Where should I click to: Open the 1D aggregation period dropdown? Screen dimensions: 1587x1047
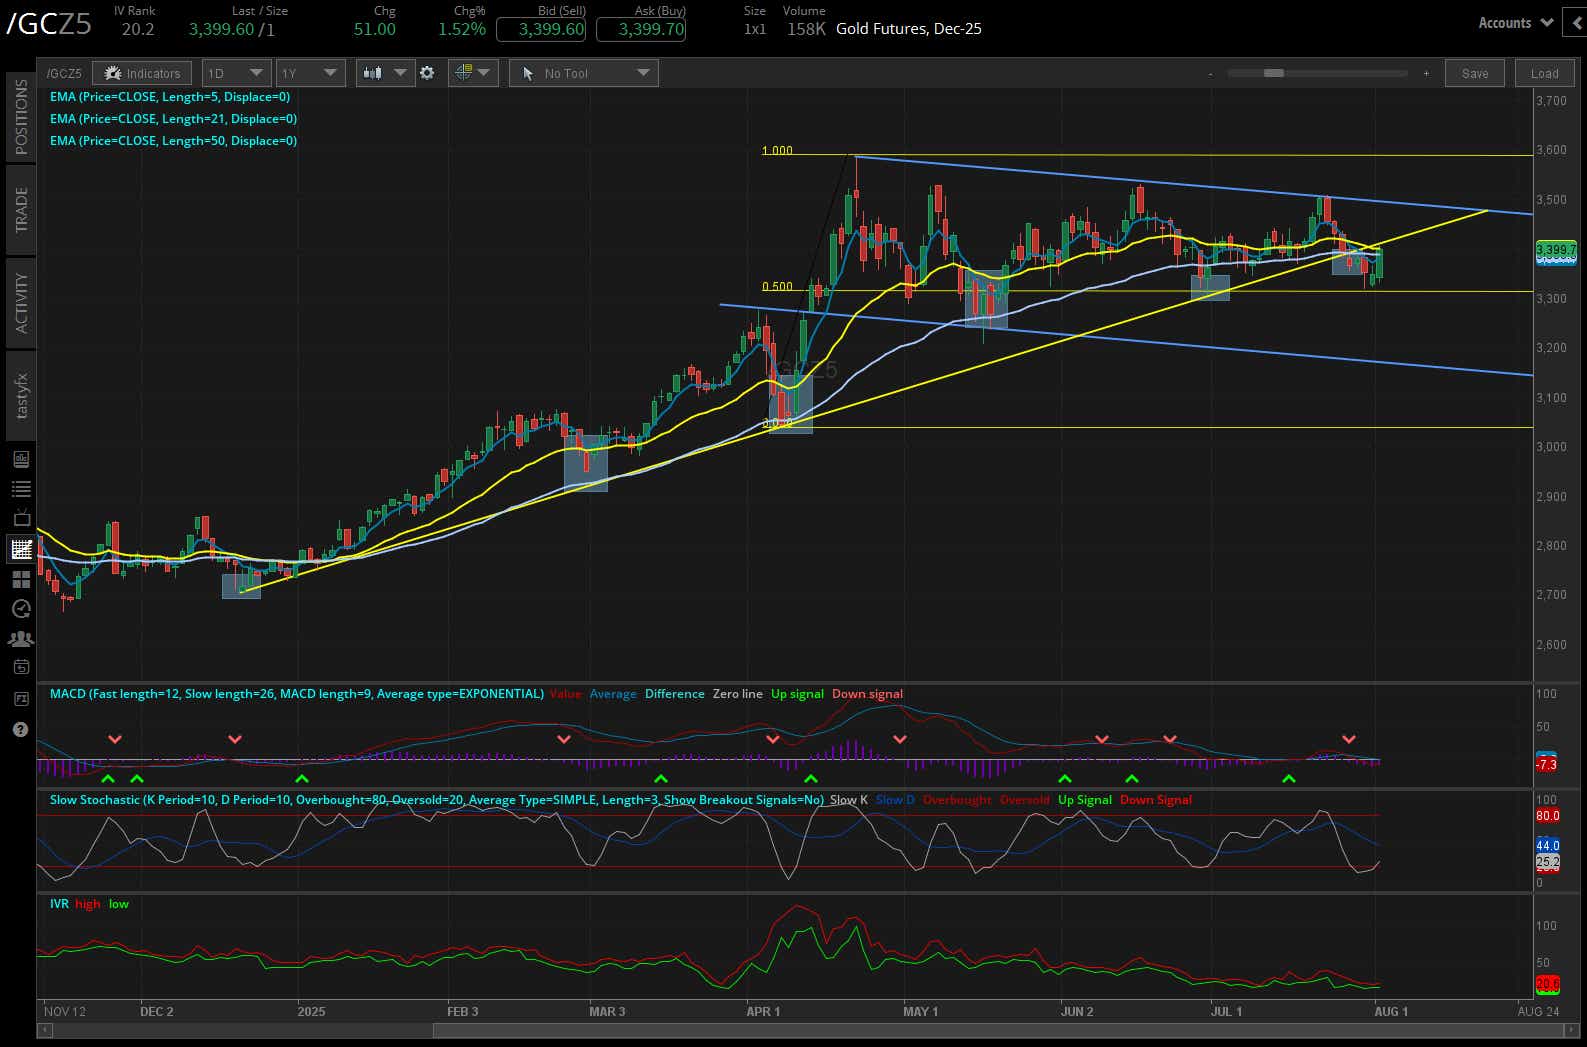(x=235, y=73)
